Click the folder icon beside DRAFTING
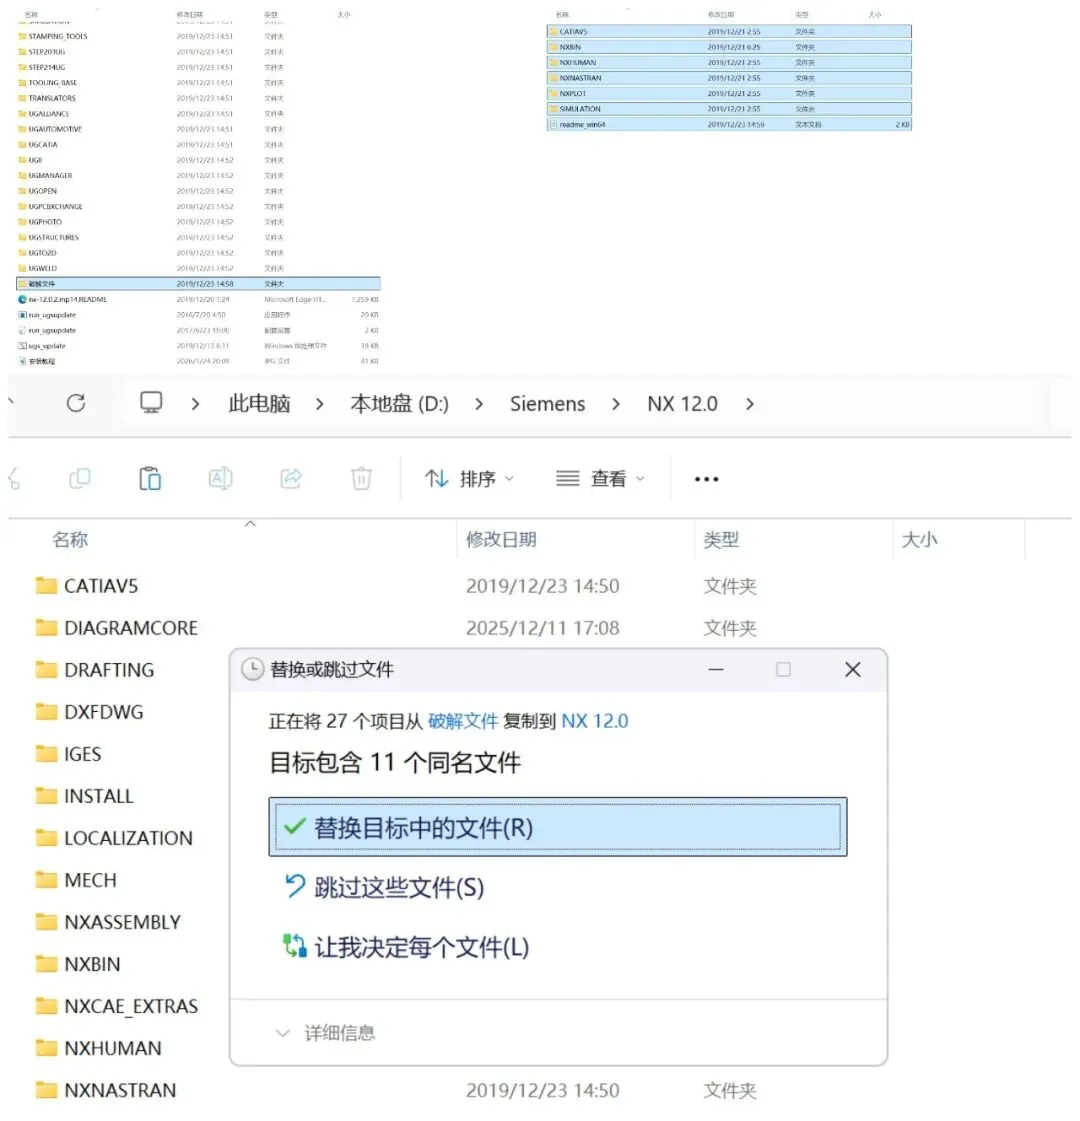The height and width of the screenshot is (1121, 1080). tap(46, 670)
